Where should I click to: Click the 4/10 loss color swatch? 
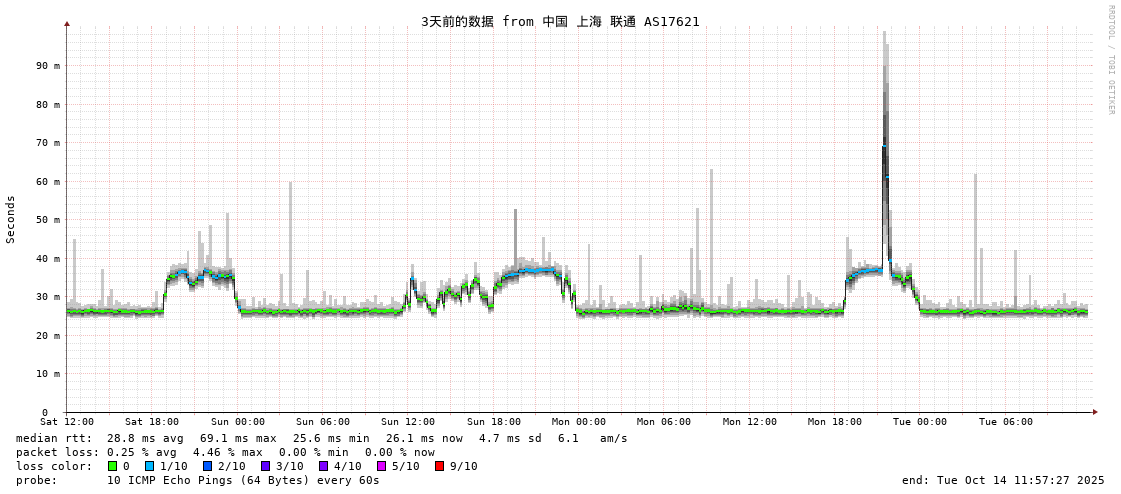323,466
